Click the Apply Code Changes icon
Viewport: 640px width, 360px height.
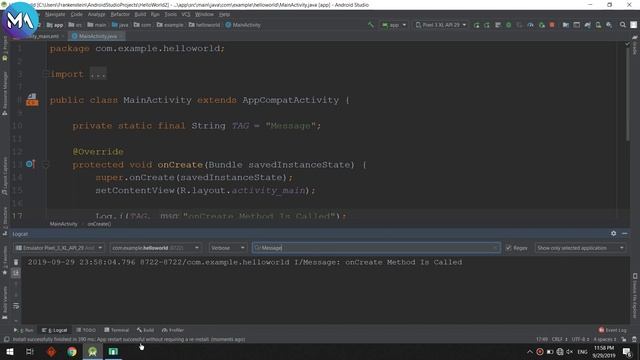[x=498, y=25]
